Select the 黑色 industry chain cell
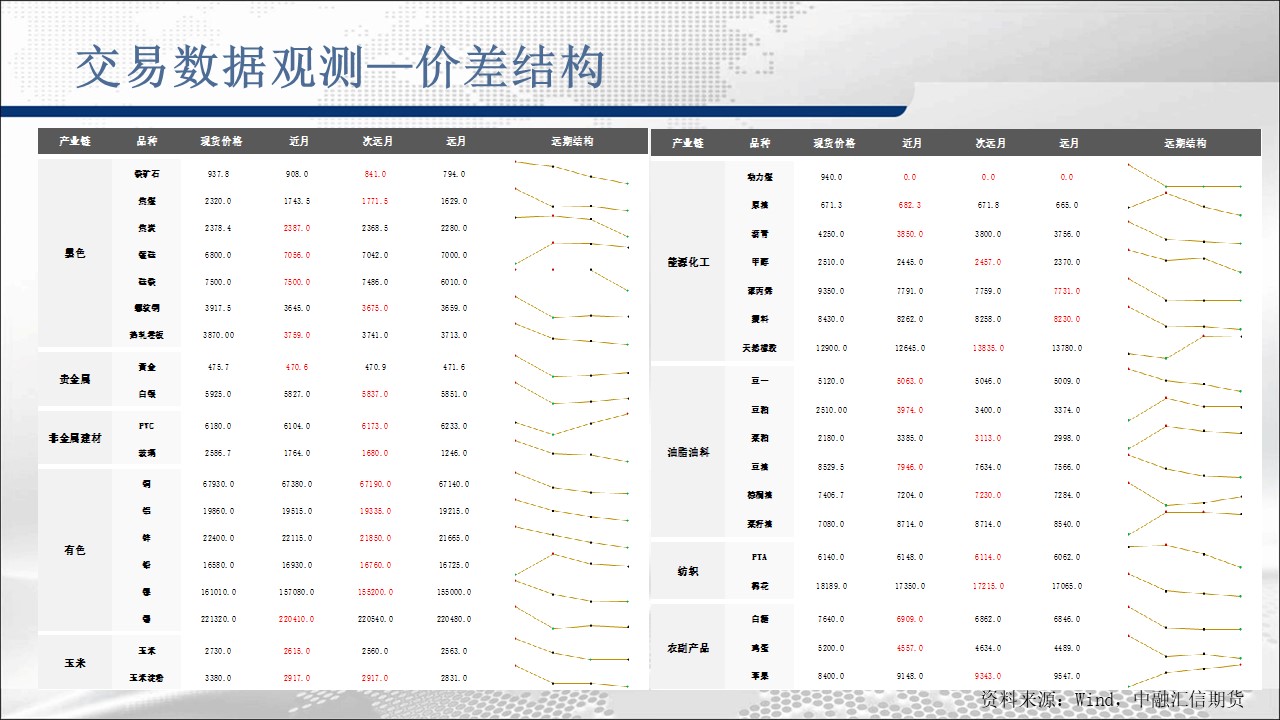 click(x=75, y=253)
